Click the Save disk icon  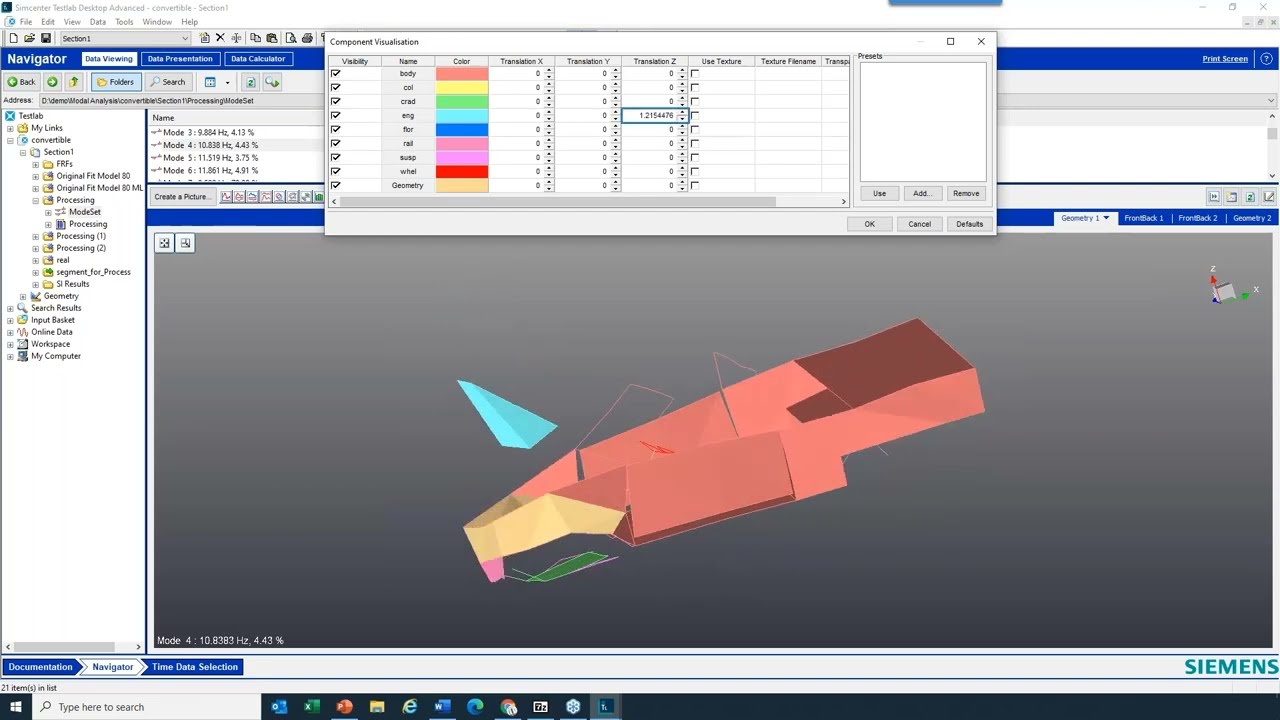[x=45, y=38]
